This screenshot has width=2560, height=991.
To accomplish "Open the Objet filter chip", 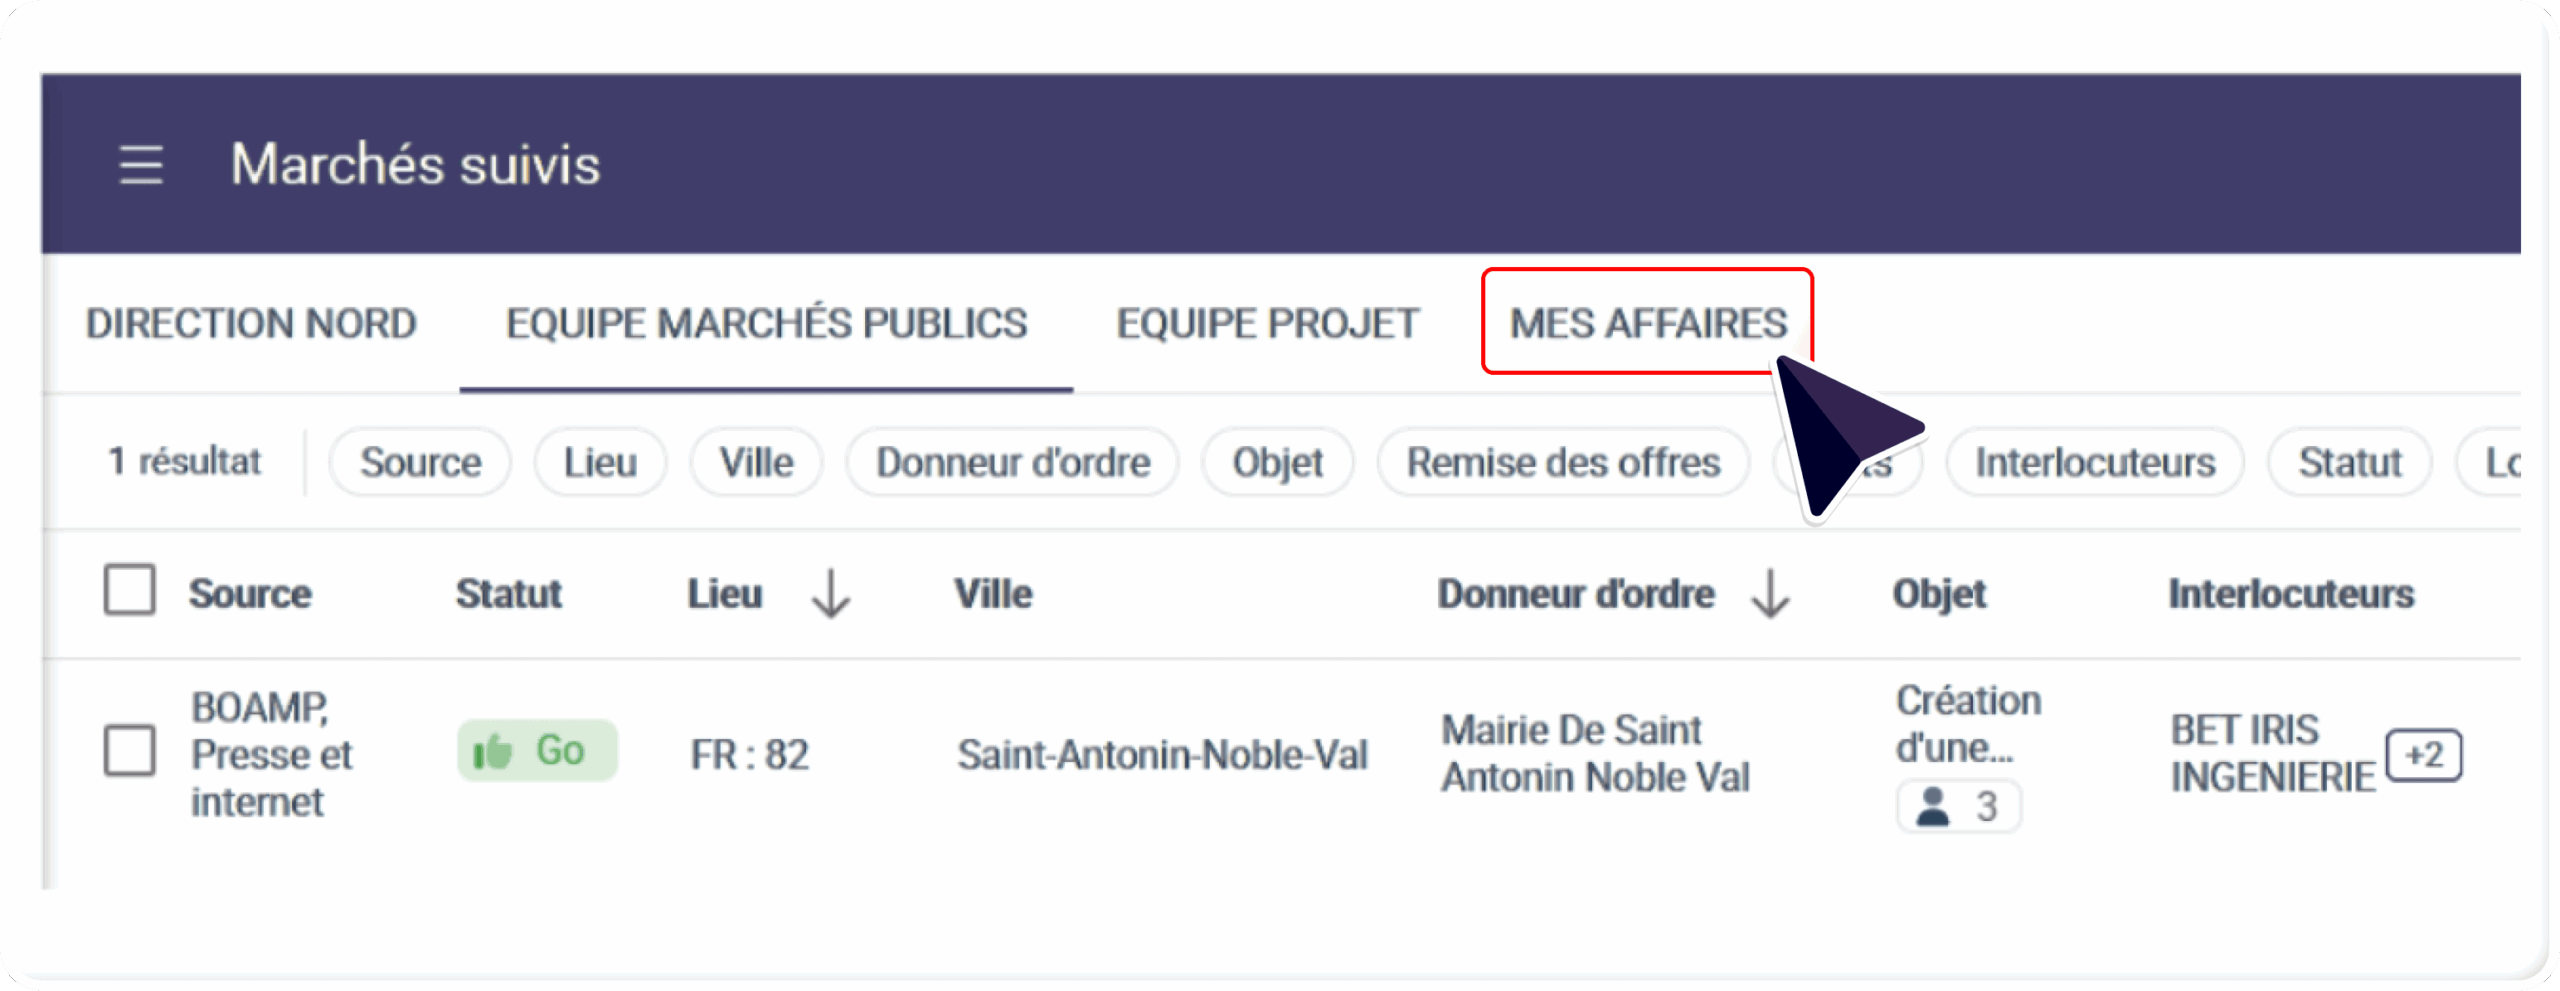I will click(x=1277, y=462).
